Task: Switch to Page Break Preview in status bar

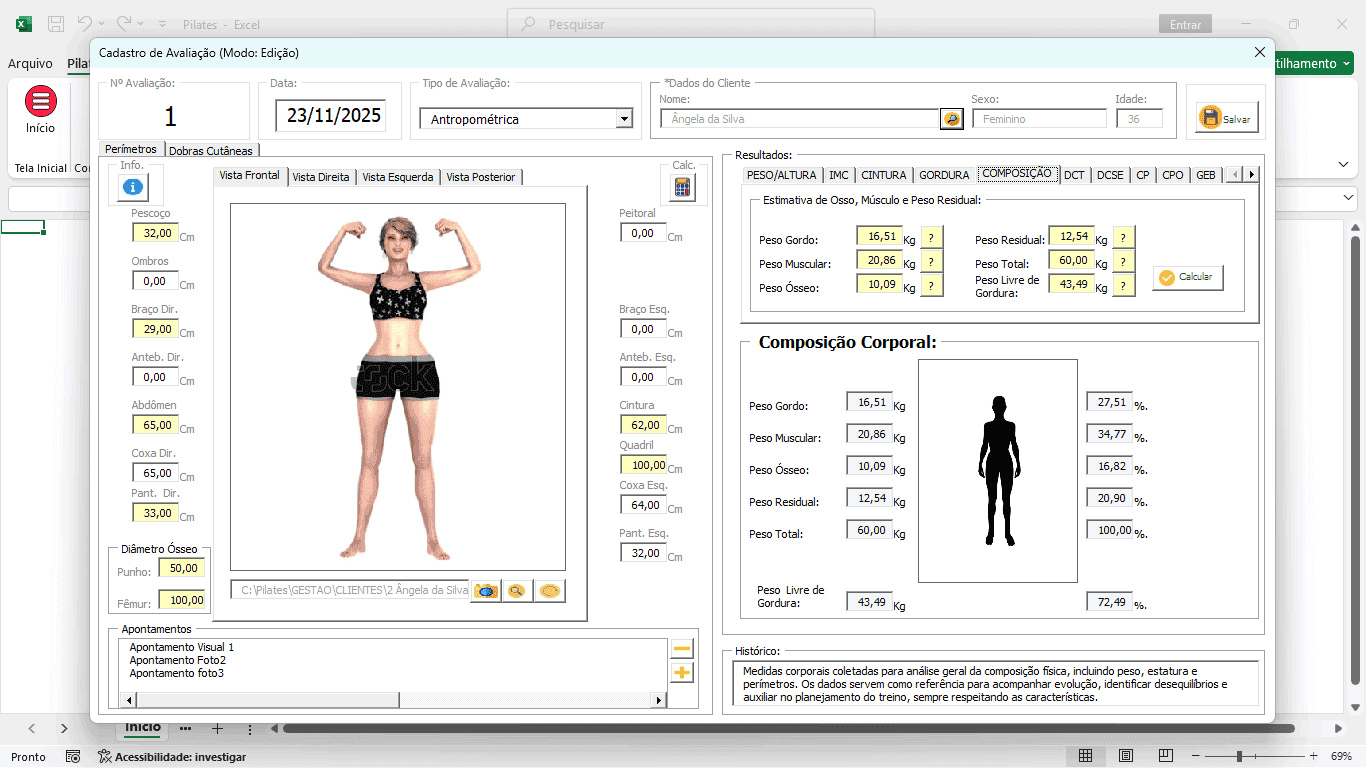Action: (1166, 756)
